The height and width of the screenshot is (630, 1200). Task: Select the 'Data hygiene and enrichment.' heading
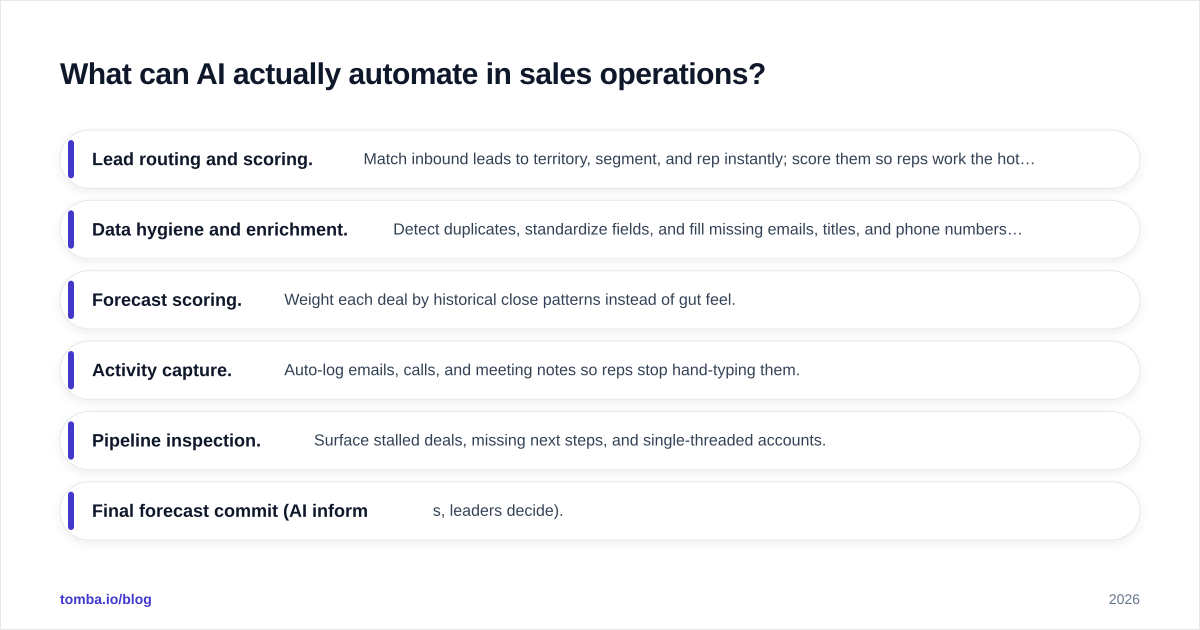pos(220,229)
